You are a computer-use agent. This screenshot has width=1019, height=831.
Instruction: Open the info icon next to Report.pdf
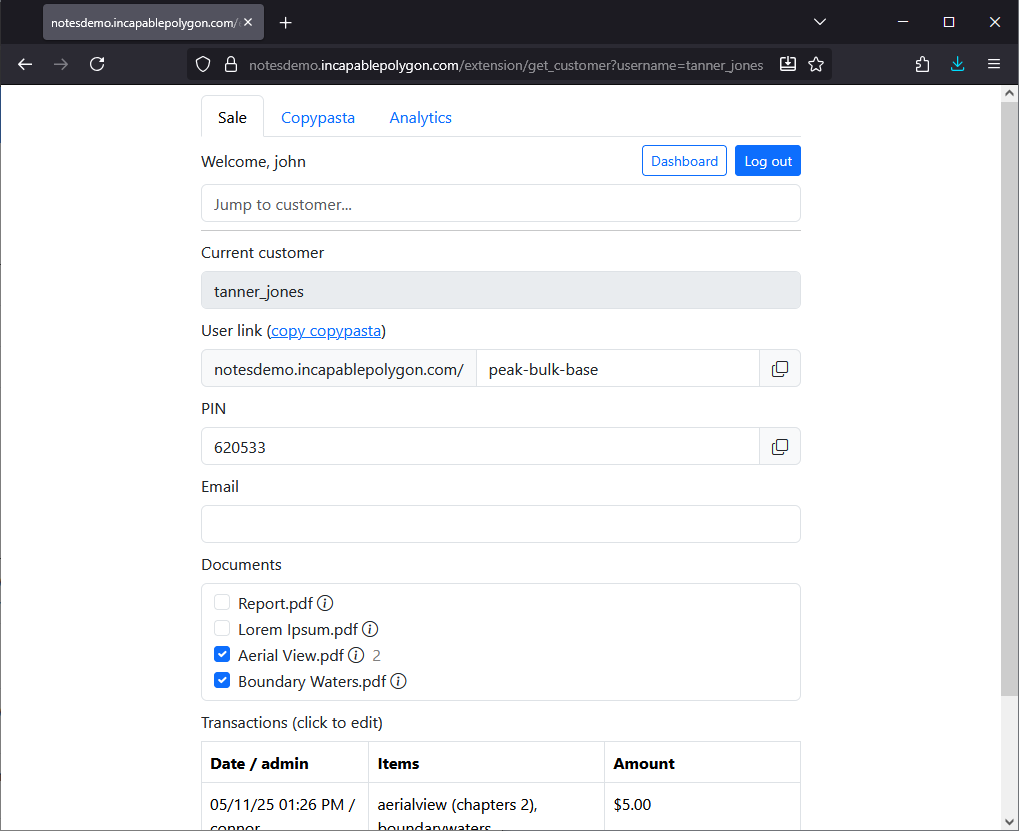pos(325,603)
